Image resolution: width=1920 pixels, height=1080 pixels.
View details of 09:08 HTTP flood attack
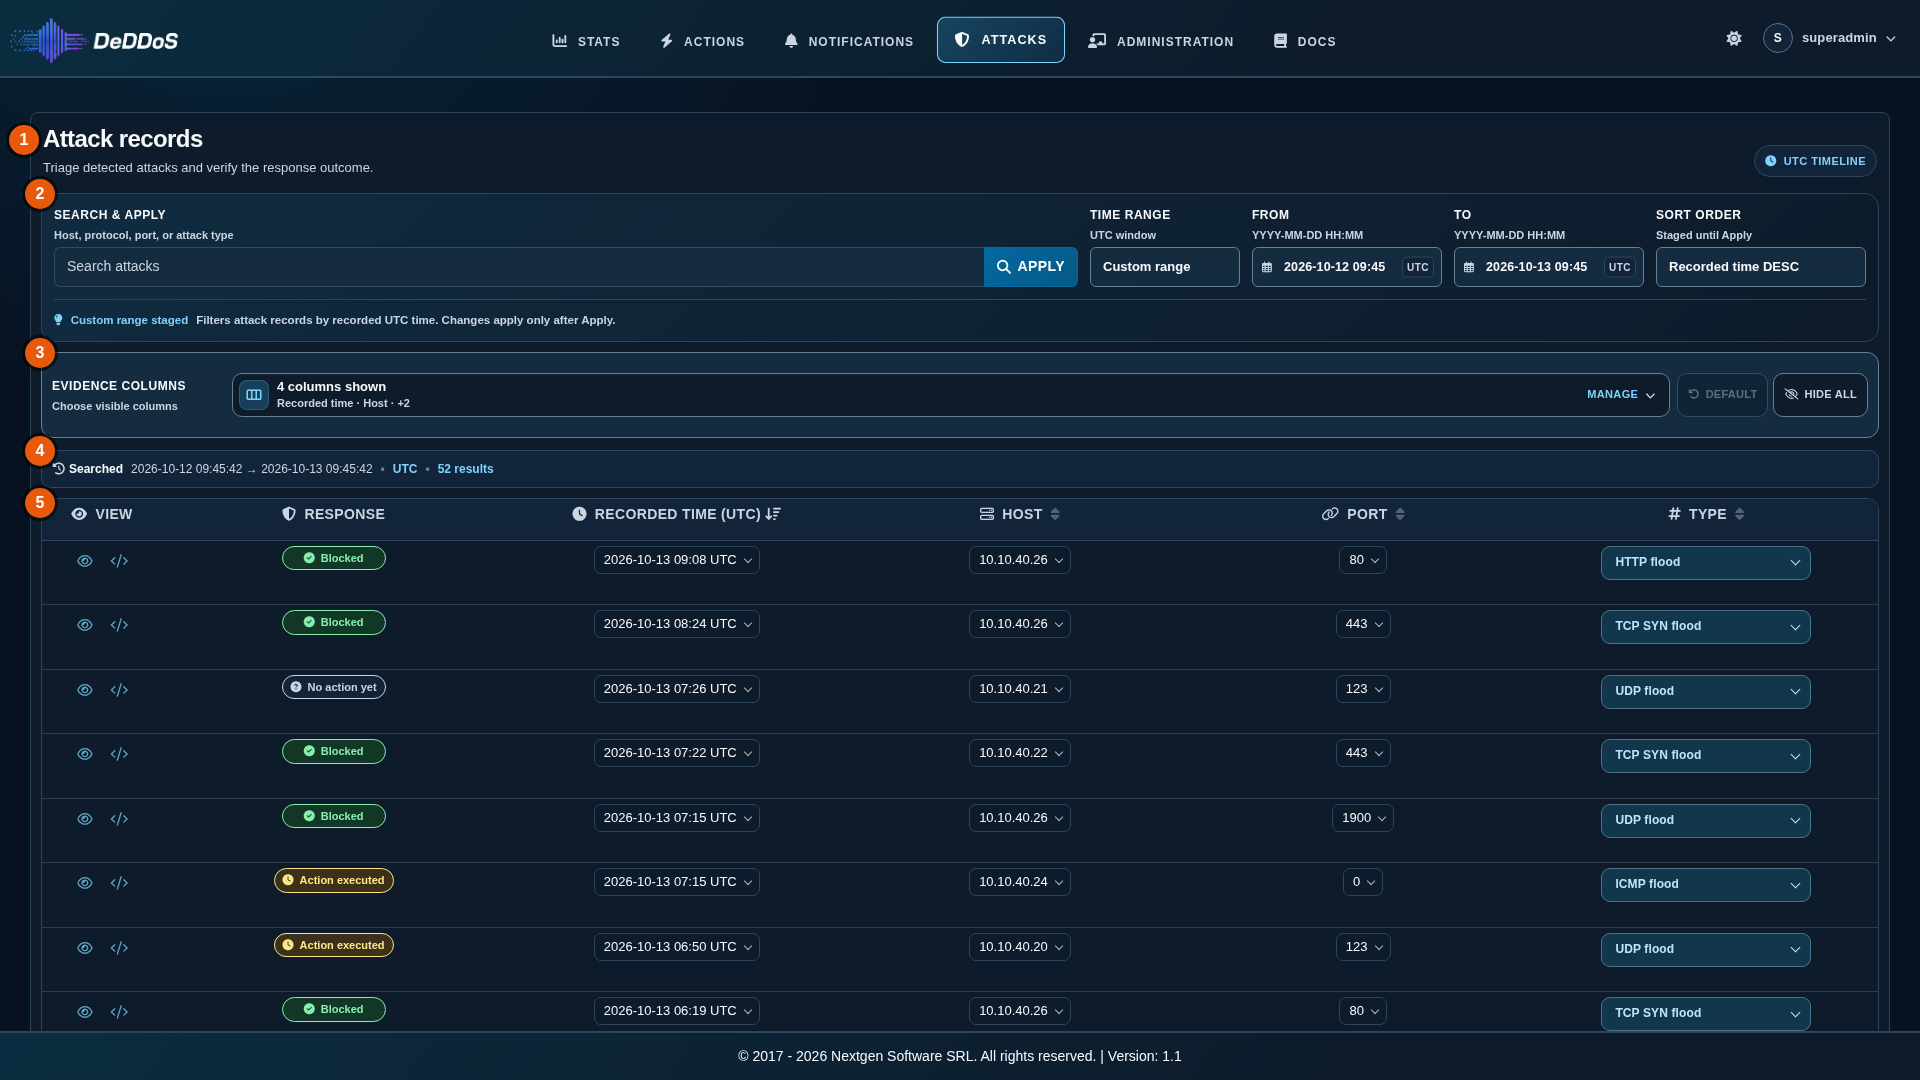85,561
